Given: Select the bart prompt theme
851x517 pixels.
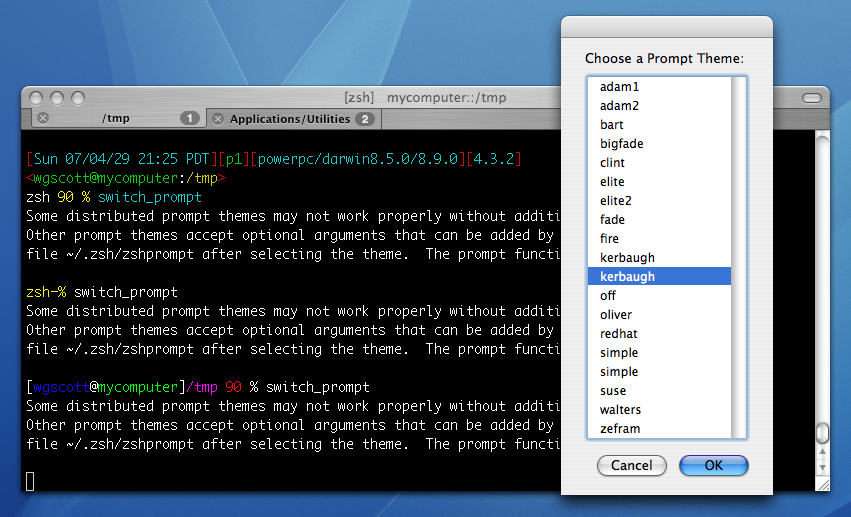Looking at the screenshot, I should tap(659, 125).
